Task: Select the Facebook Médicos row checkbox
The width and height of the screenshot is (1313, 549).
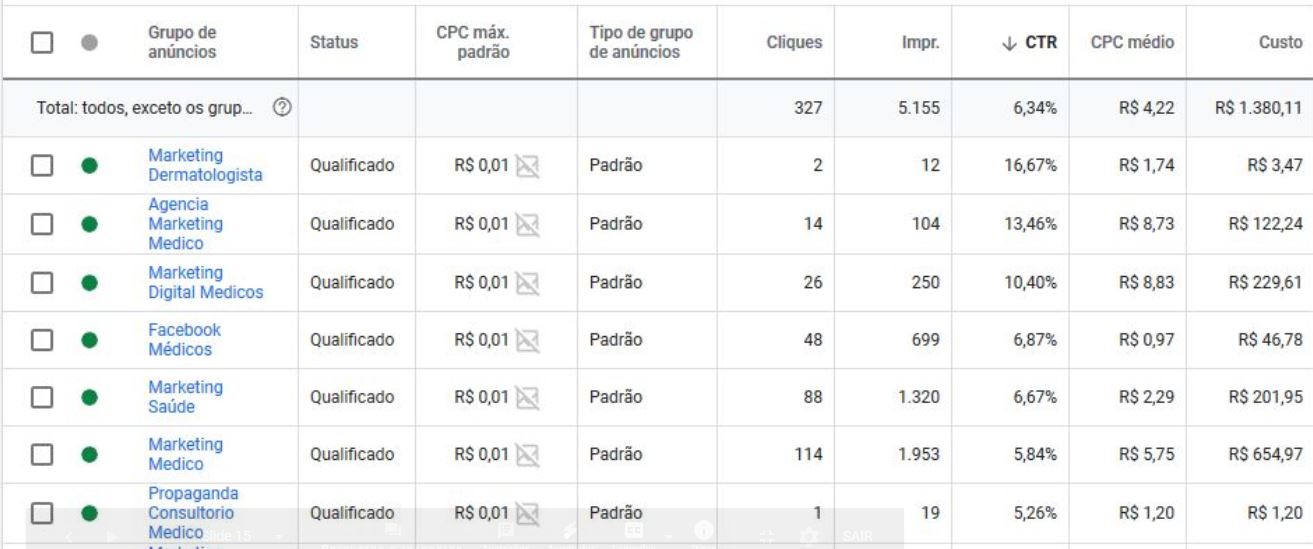Action: [41, 341]
